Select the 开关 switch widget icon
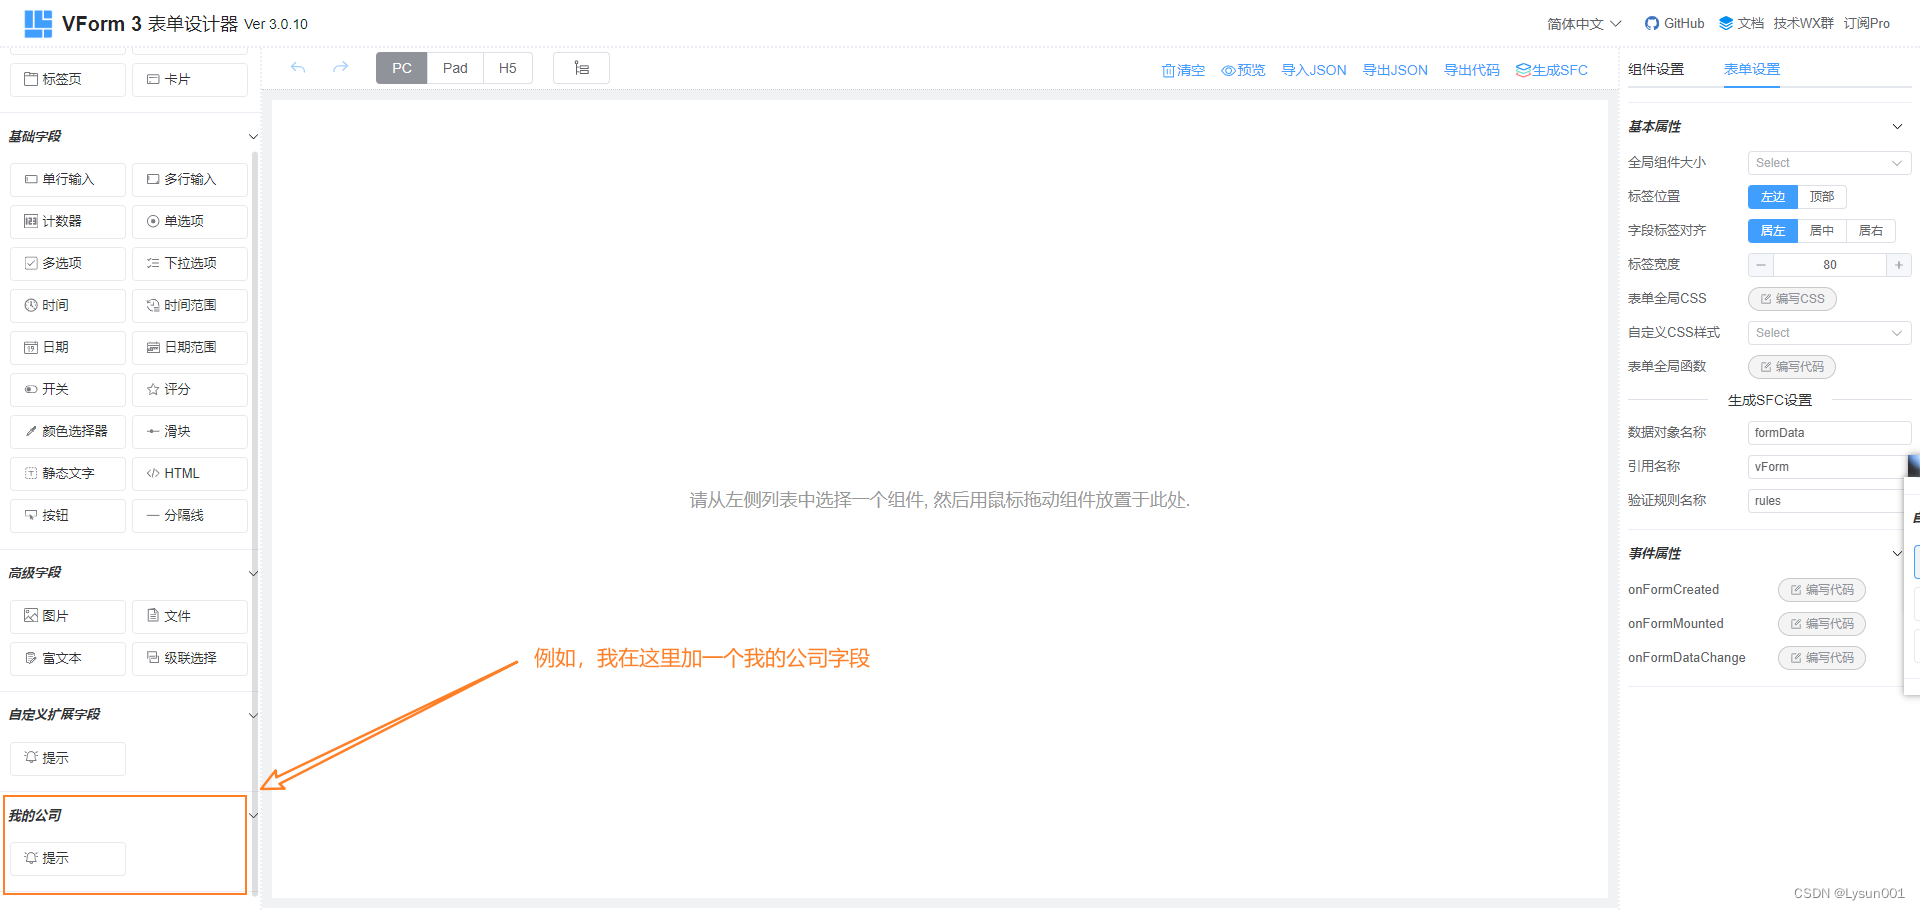 click(67, 389)
